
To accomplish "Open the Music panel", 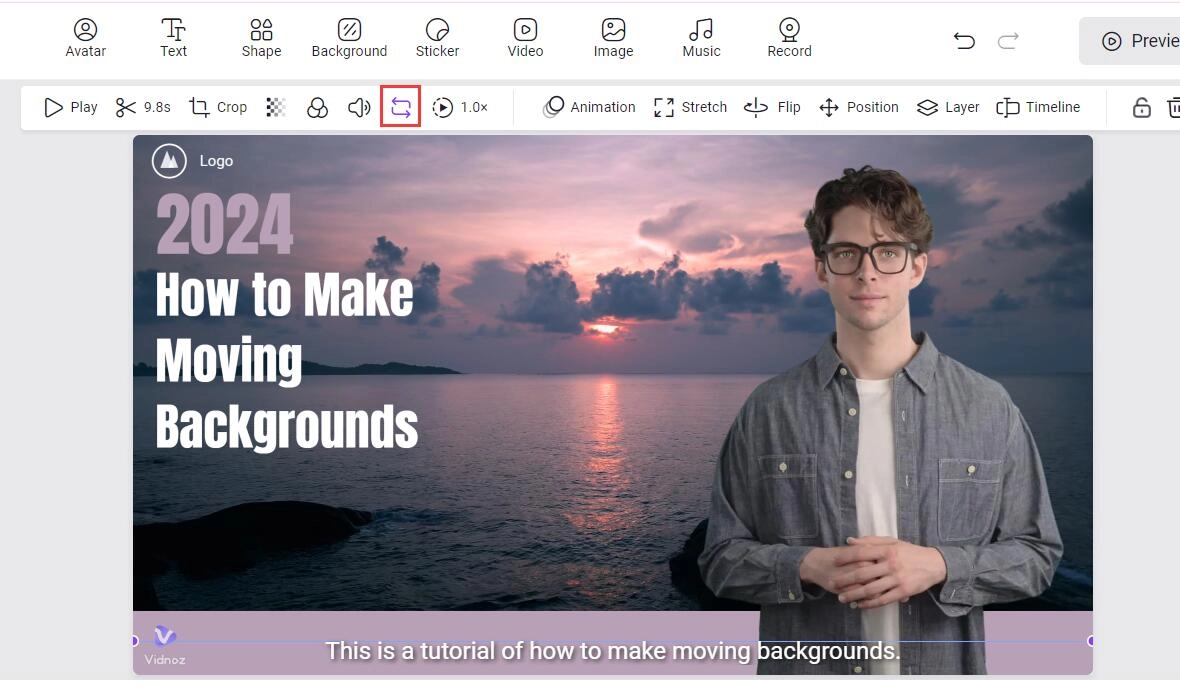I will (701, 38).
